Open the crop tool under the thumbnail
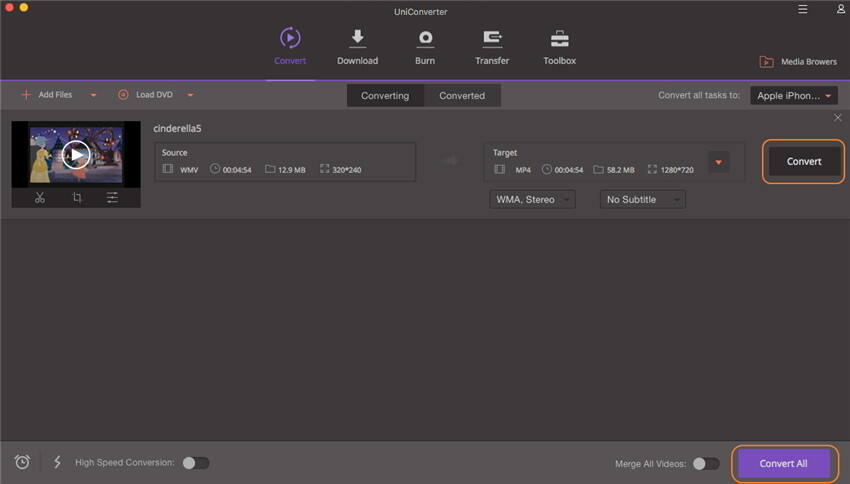 coord(76,198)
